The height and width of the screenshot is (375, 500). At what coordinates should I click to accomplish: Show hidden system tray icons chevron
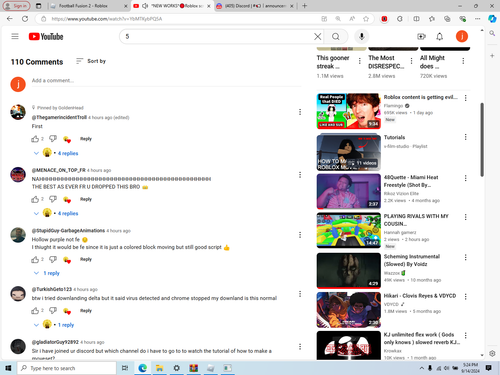pos(422,368)
